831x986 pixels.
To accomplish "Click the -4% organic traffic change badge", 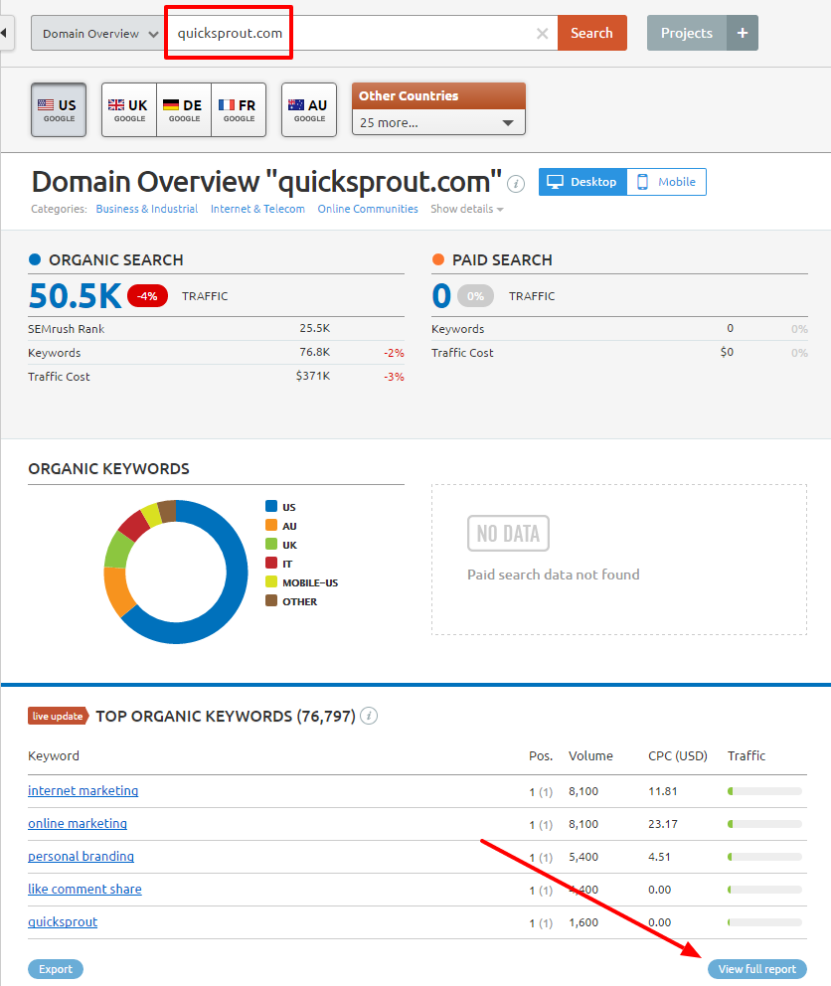I will pyautogui.click(x=148, y=296).
